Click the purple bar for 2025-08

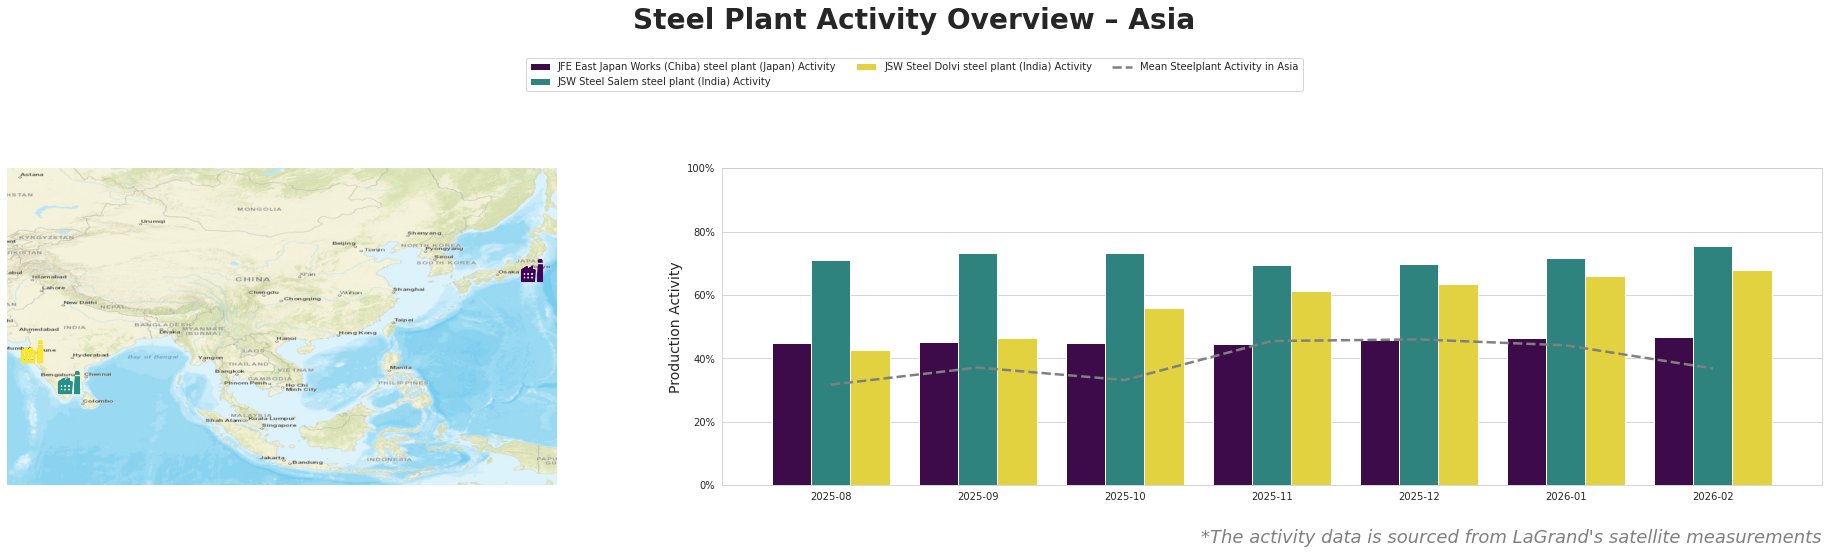pos(792,414)
